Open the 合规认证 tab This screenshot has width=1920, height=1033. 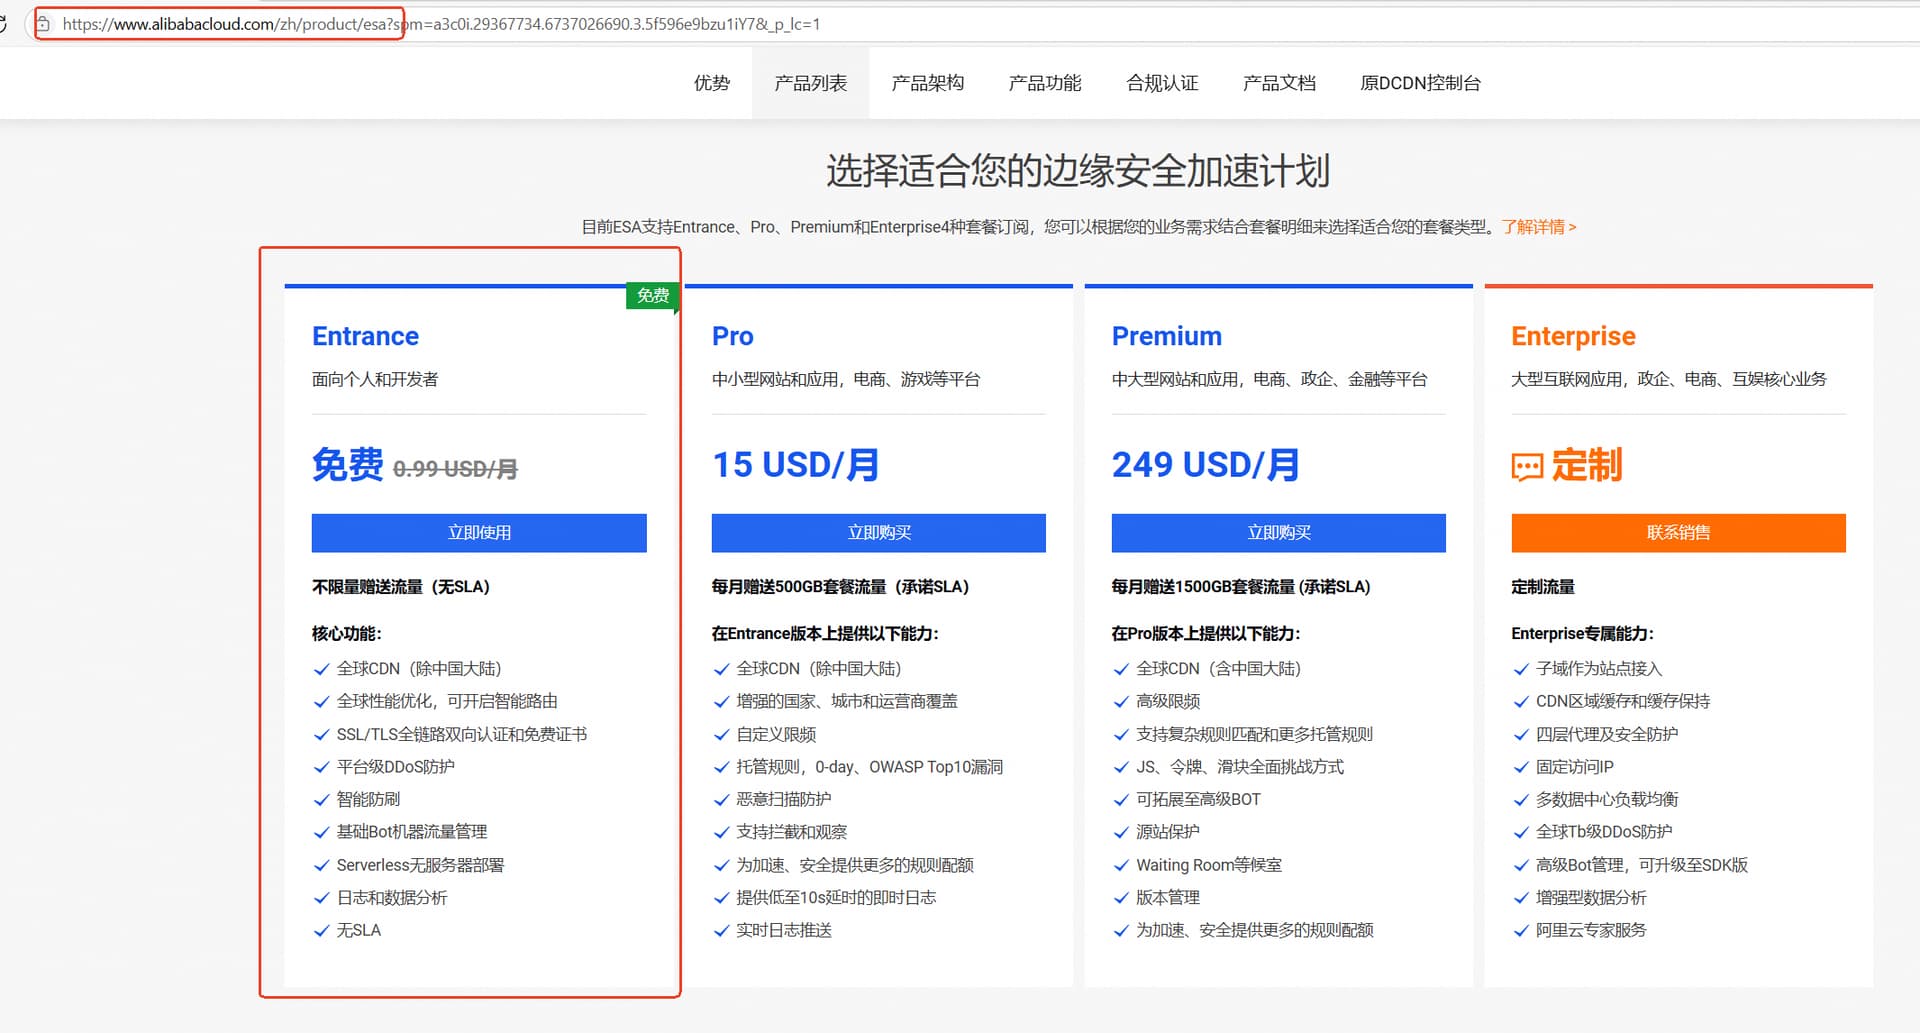coord(1161,83)
